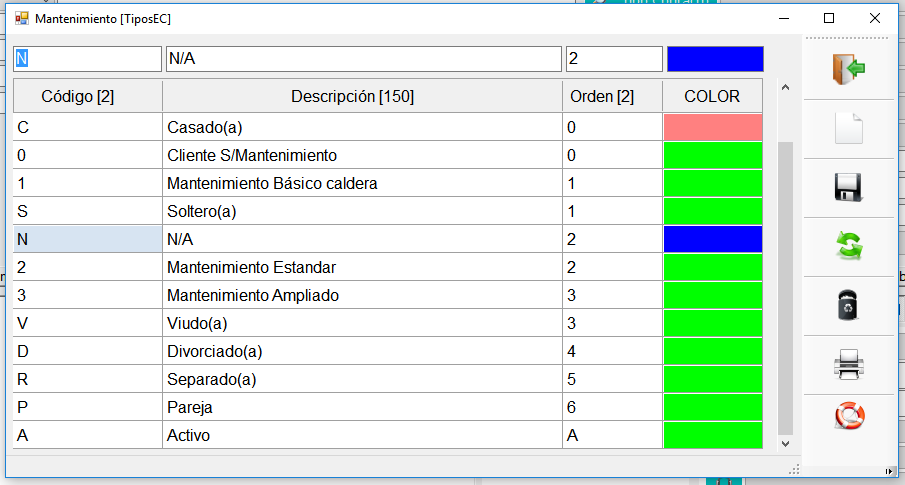
Task: Click the vertical scrollbar thumb
Action: click(786, 289)
